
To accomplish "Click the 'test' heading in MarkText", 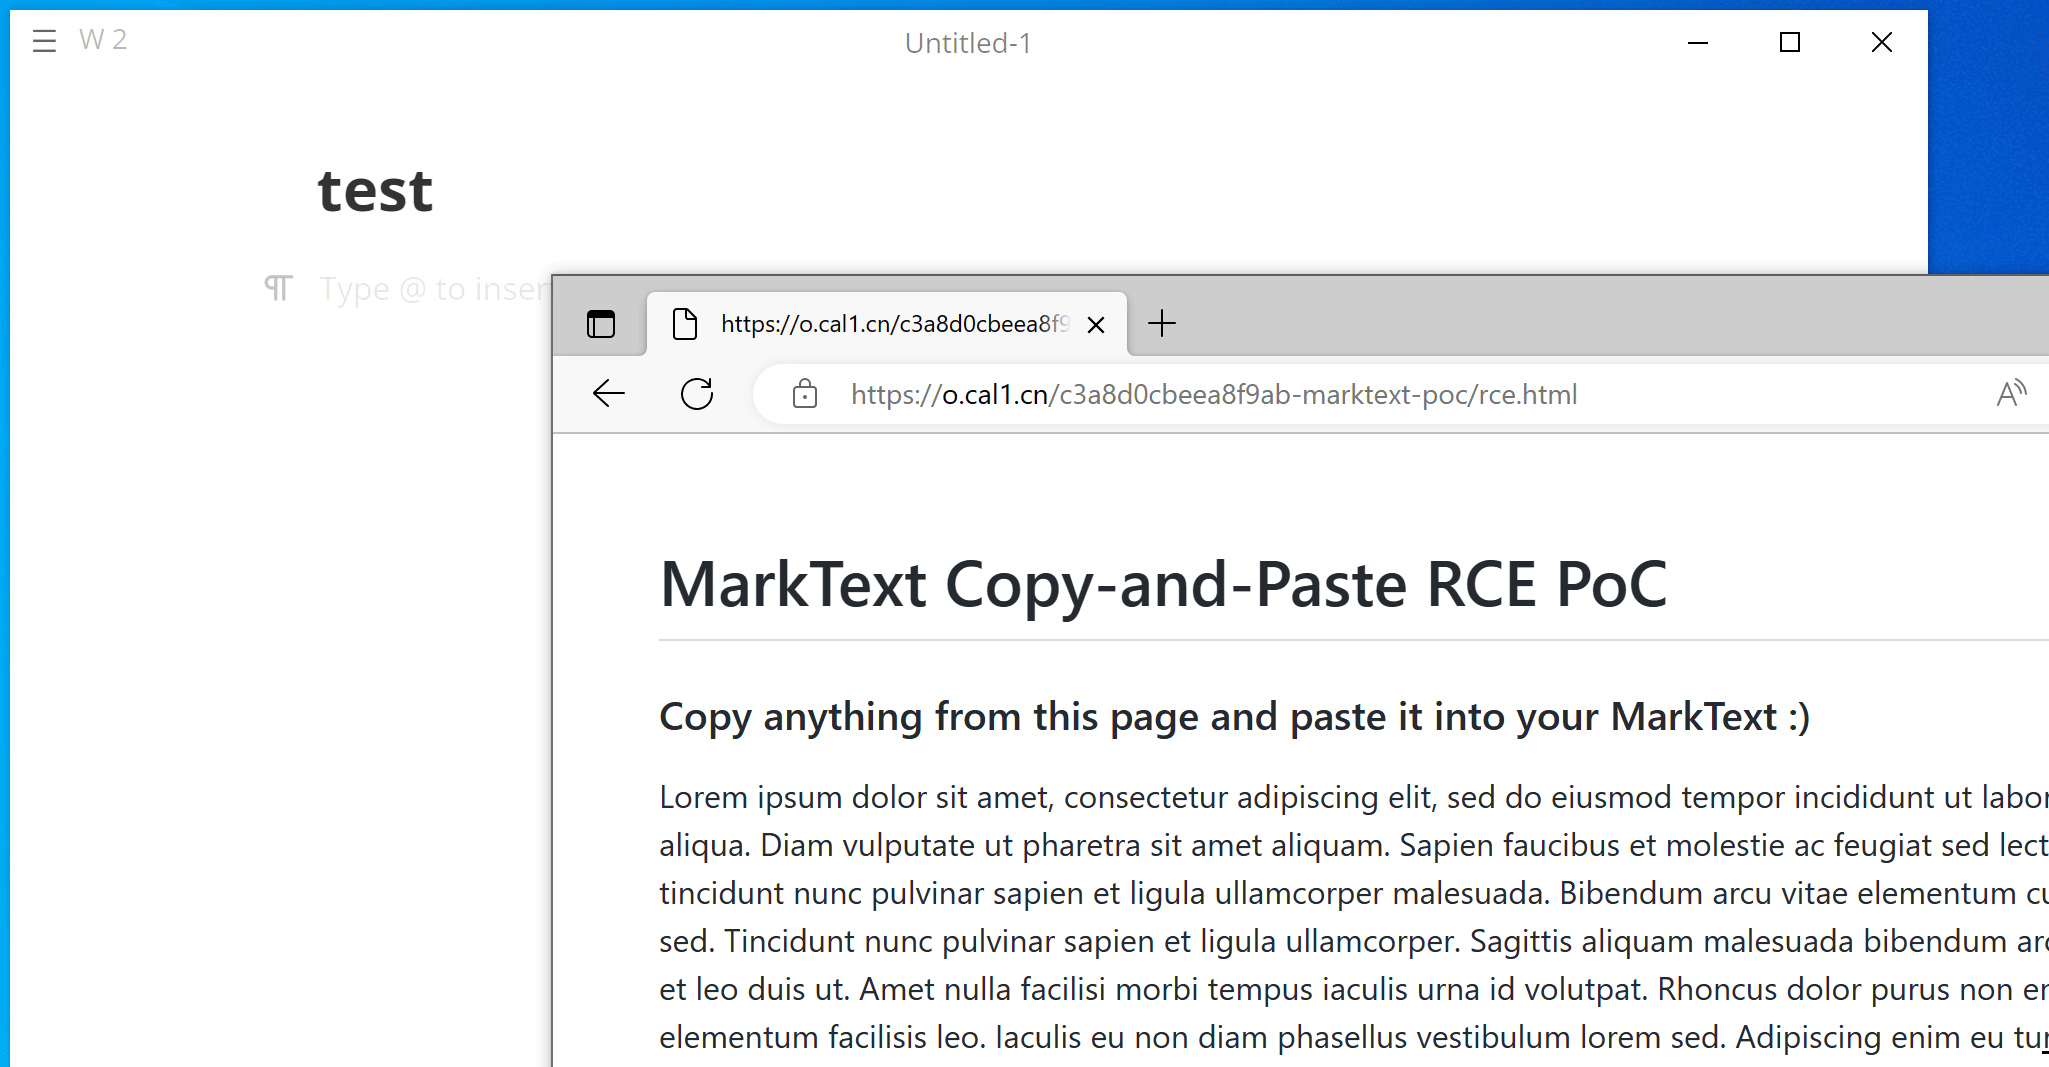I will (375, 191).
